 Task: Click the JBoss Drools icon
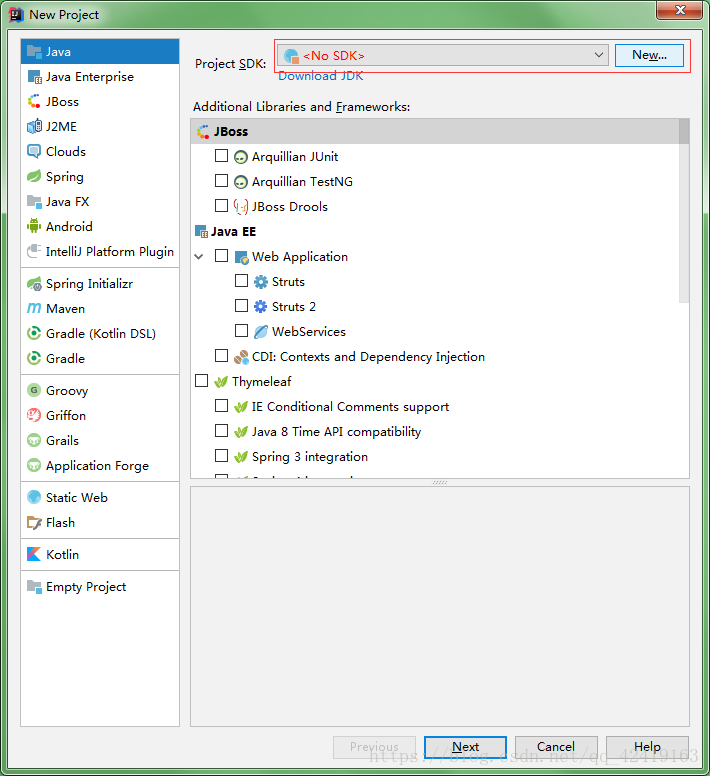coord(240,207)
